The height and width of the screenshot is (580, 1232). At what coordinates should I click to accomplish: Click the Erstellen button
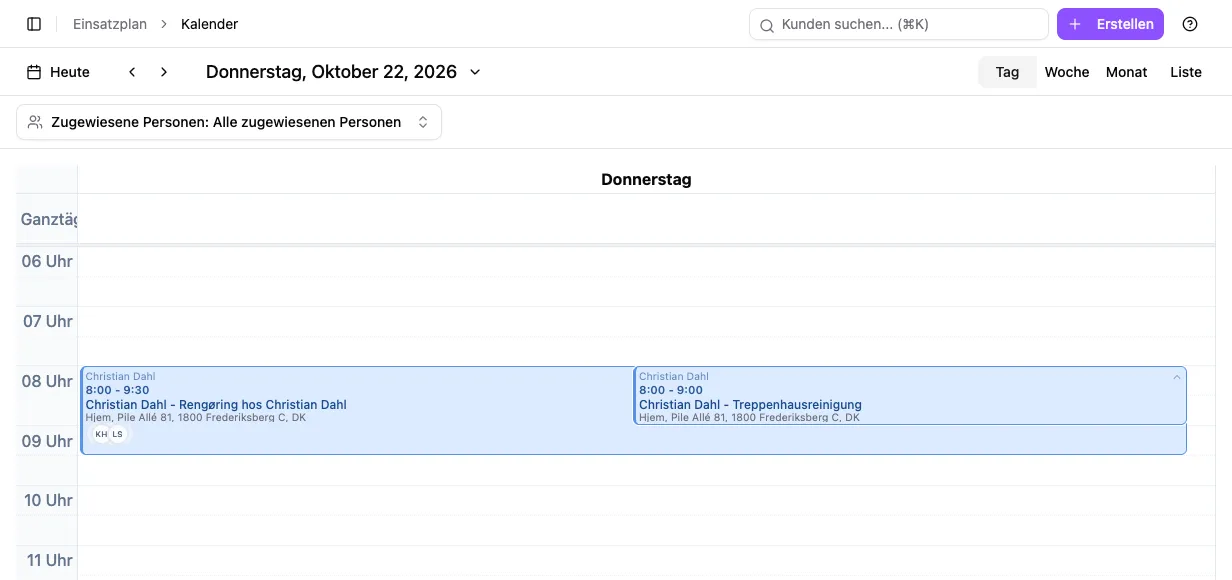[1110, 24]
